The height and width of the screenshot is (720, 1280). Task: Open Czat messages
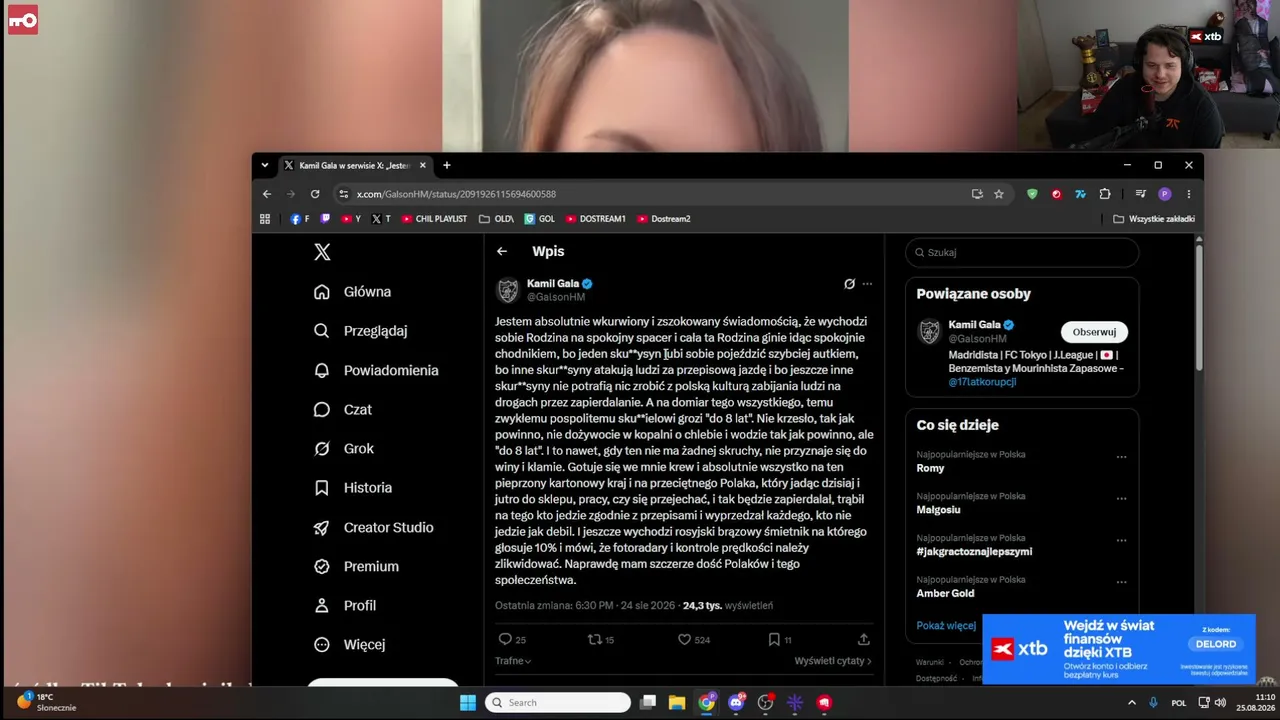[342, 409]
